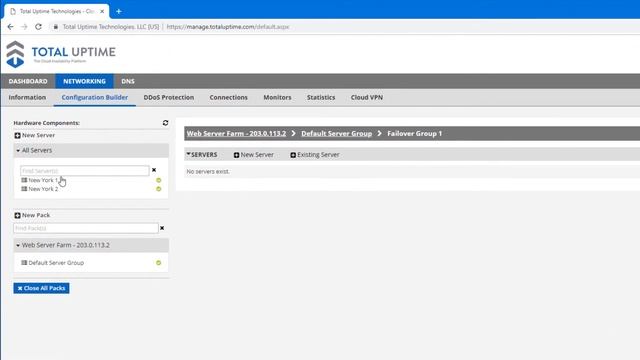The image size is (640, 360).
Task: Click the New York 2 server icon
Action: [24, 189]
